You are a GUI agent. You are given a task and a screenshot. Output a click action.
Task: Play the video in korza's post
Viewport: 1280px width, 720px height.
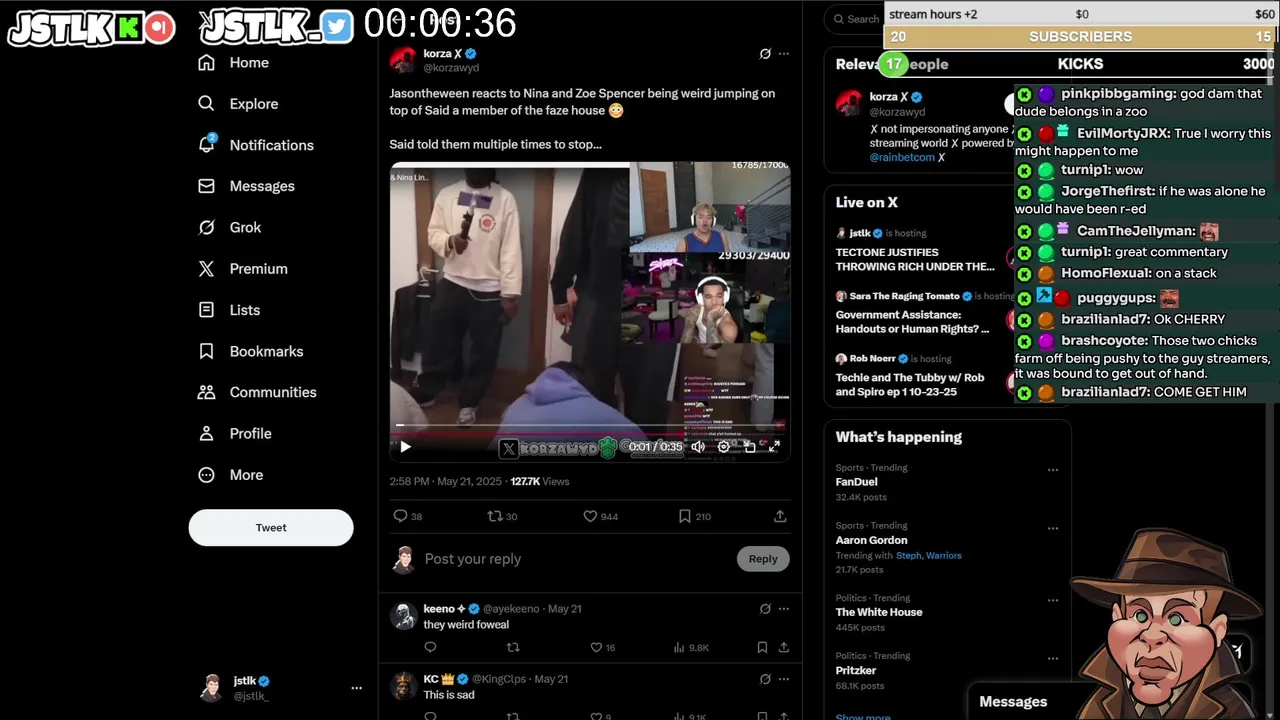(x=405, y=447)
